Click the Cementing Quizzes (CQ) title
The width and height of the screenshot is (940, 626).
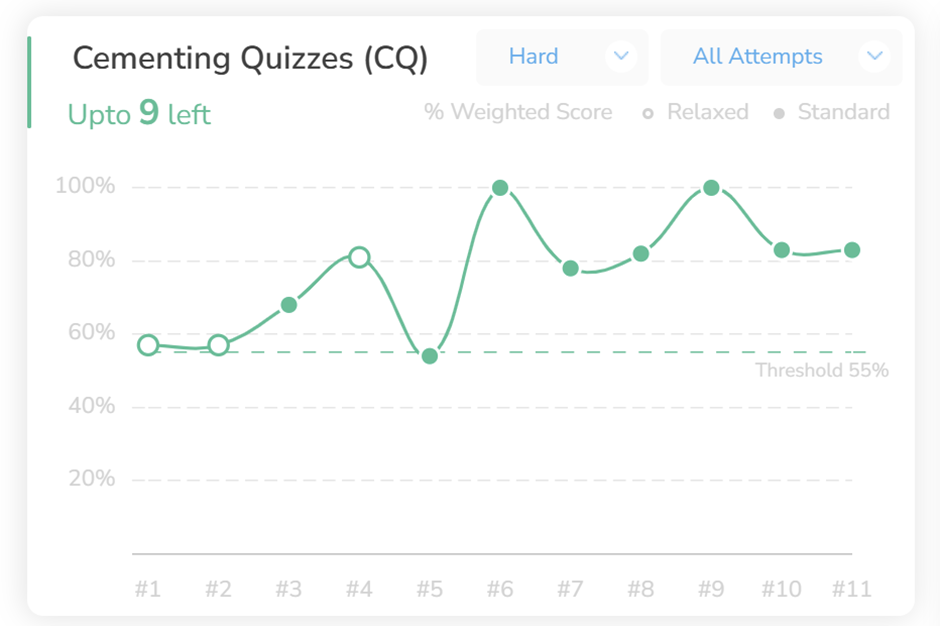(x=250, y=58)
